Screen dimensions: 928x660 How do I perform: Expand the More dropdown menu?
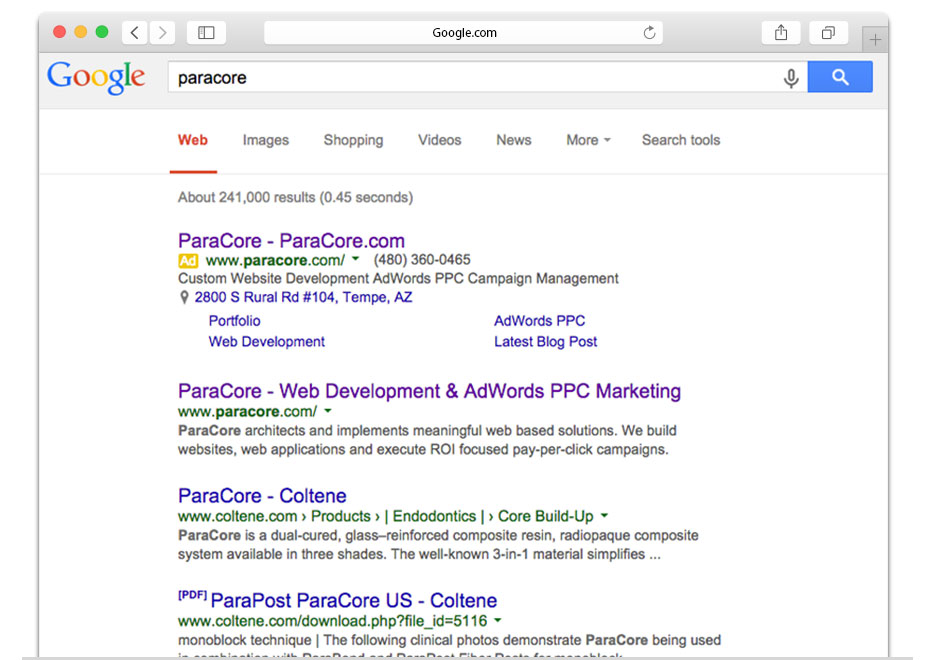tap(588, 140)
